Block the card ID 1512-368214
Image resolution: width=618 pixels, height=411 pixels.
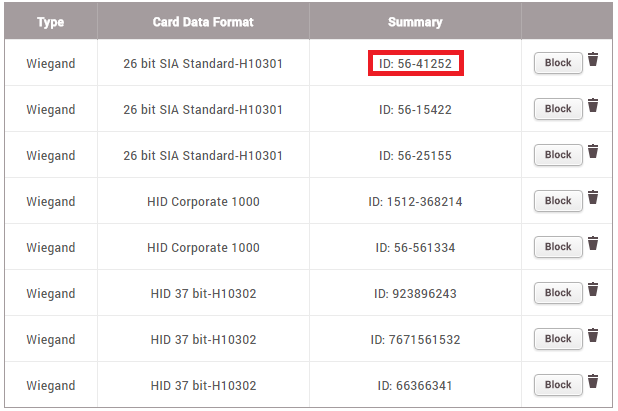point(558,201)
